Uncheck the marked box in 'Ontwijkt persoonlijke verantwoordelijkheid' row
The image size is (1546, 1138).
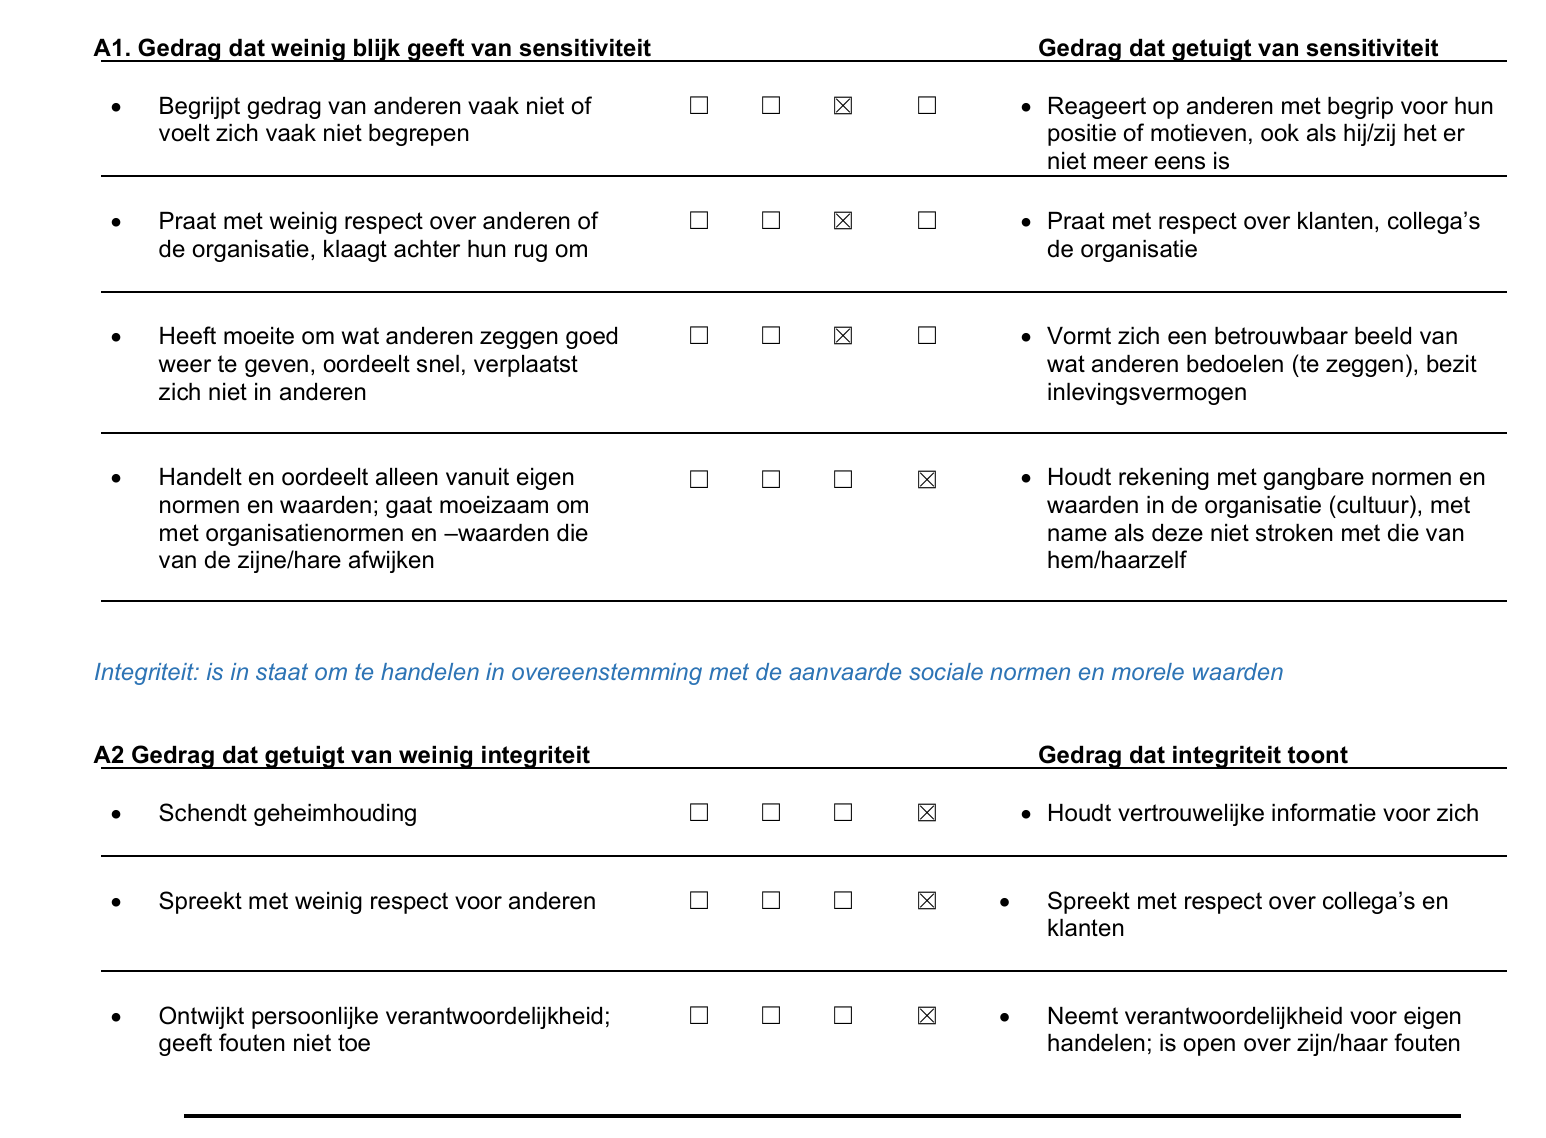coord(927,1015)
